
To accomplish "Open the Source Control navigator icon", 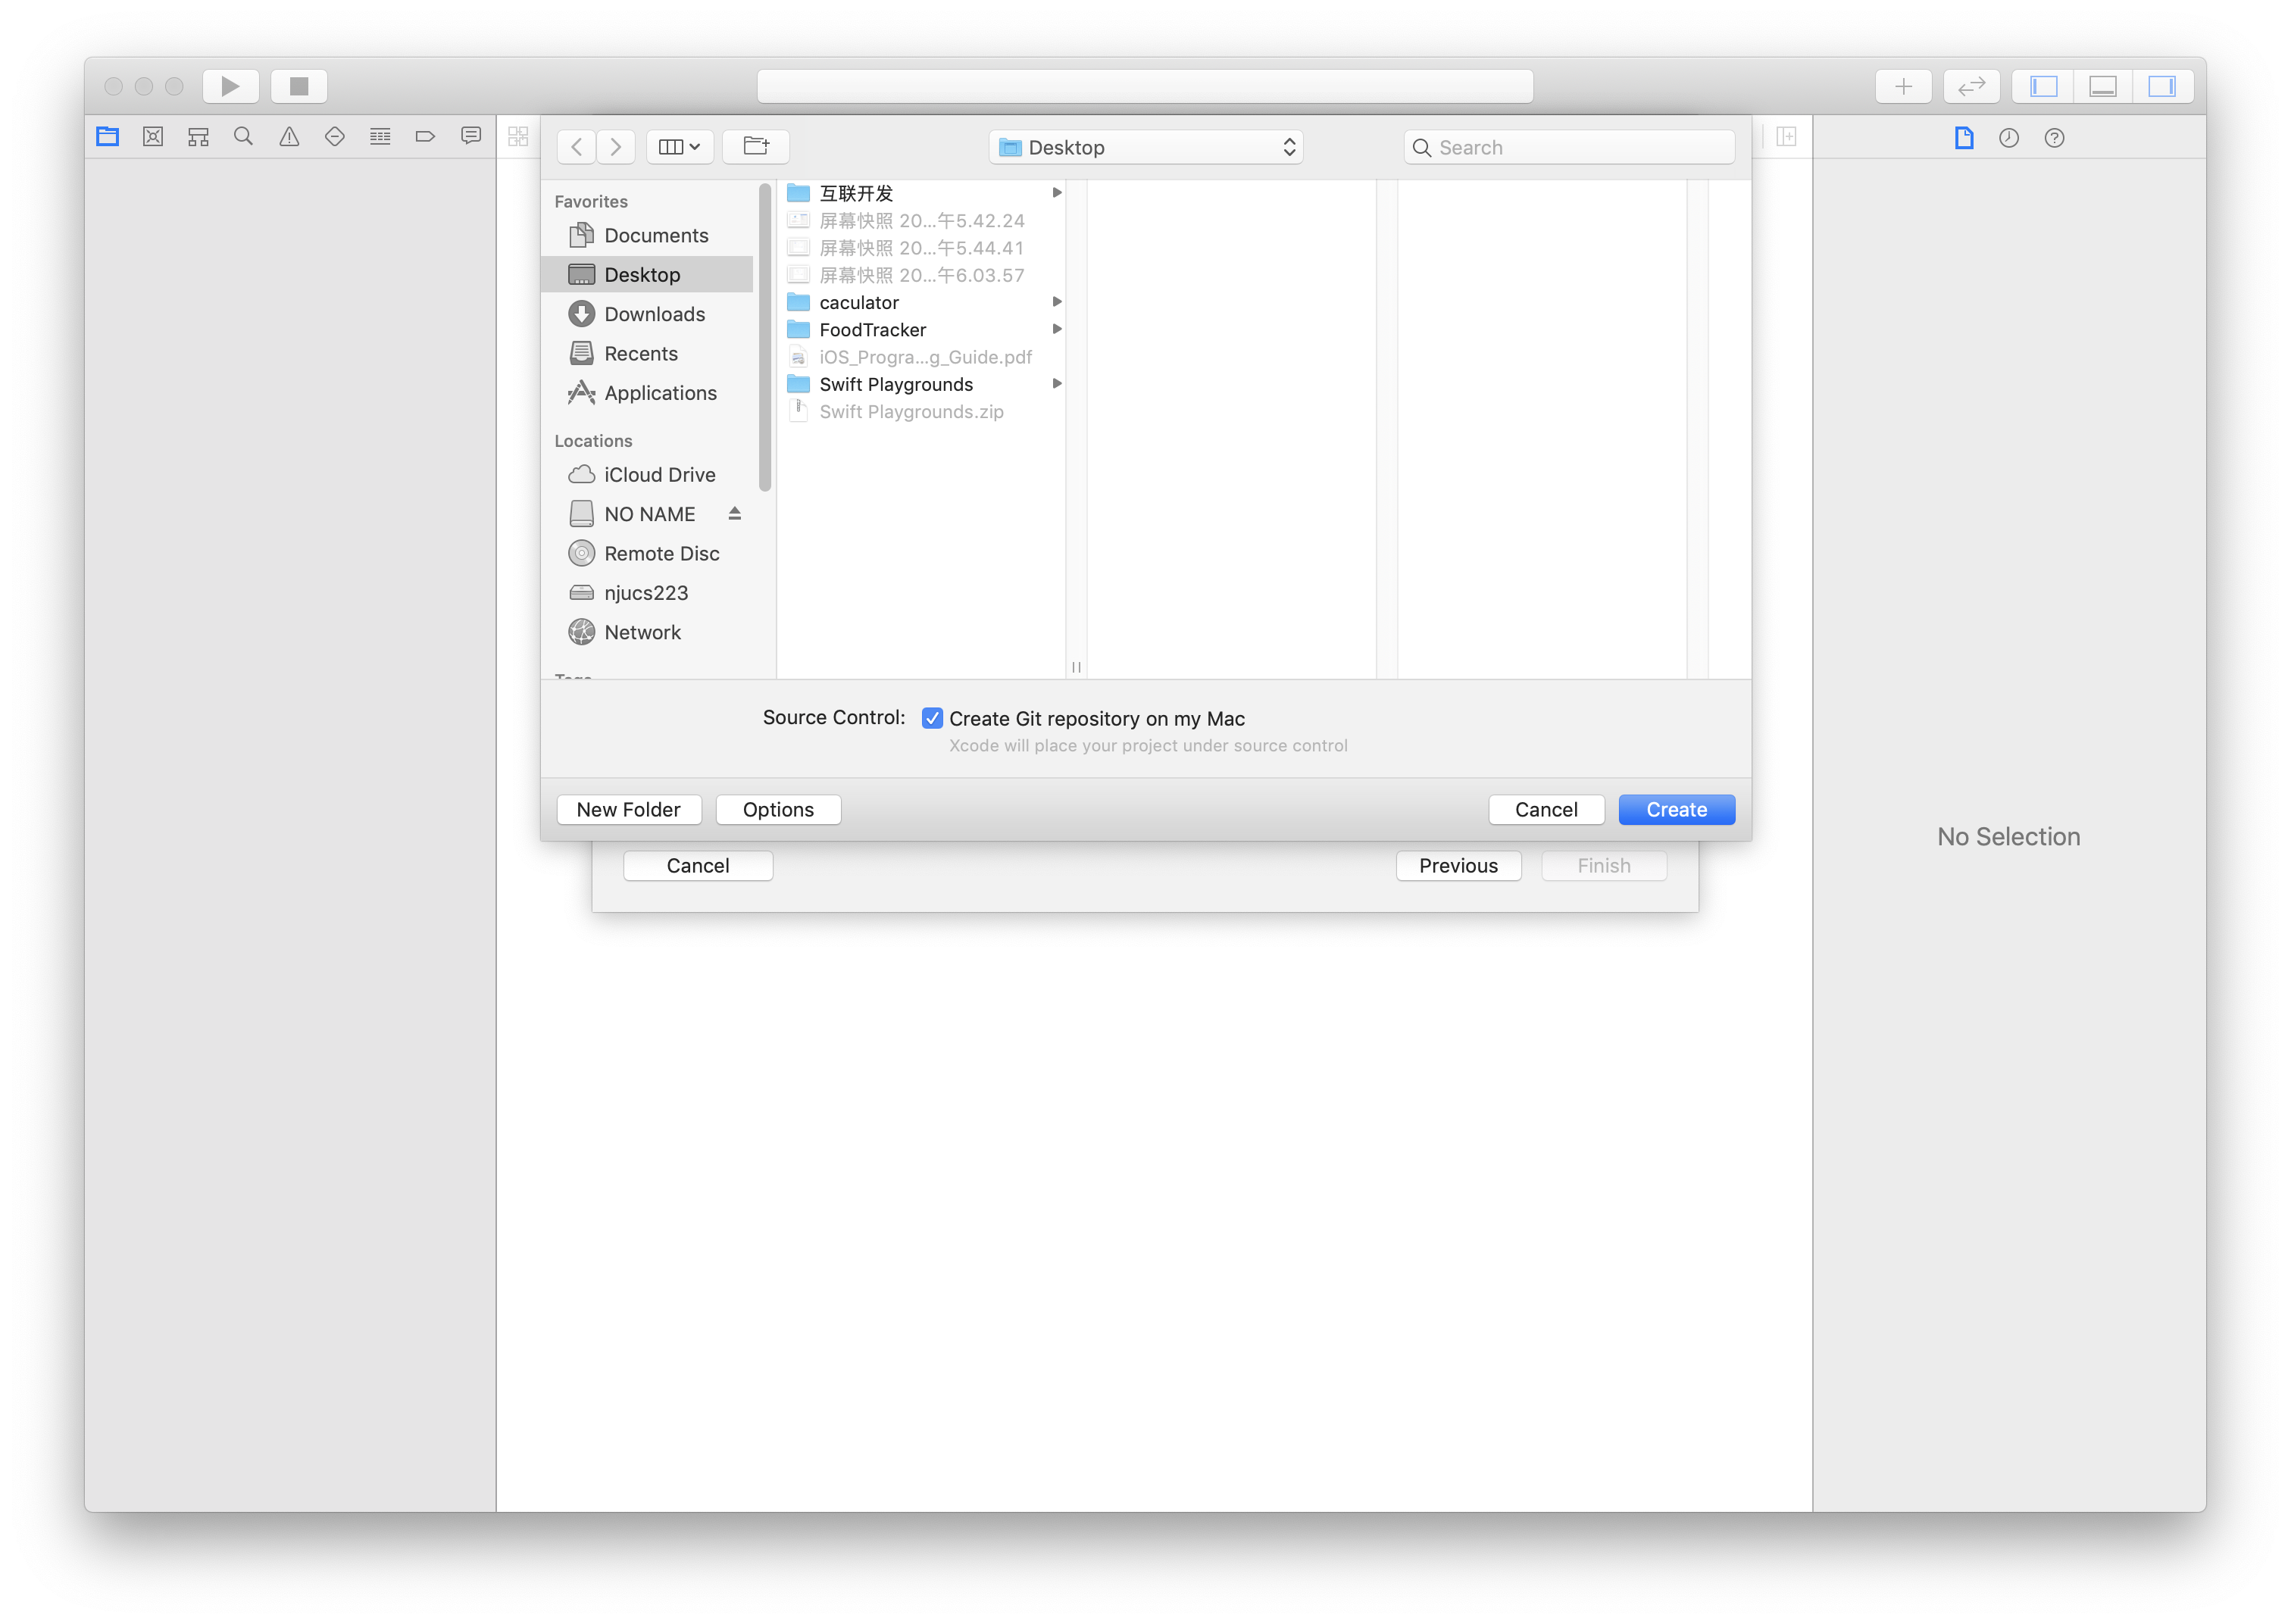I will pyautogui.click(x=153, y=137).
